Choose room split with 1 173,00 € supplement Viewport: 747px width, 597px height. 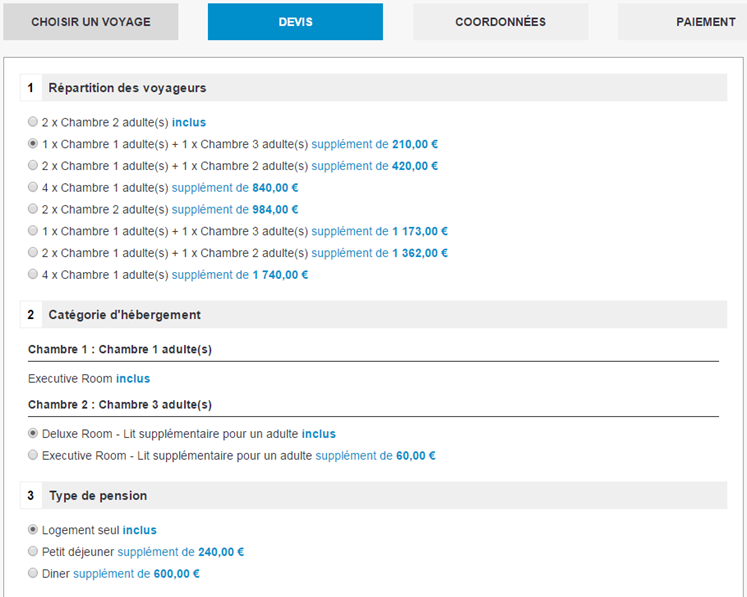pyautogui.click(x=33, y=231)
